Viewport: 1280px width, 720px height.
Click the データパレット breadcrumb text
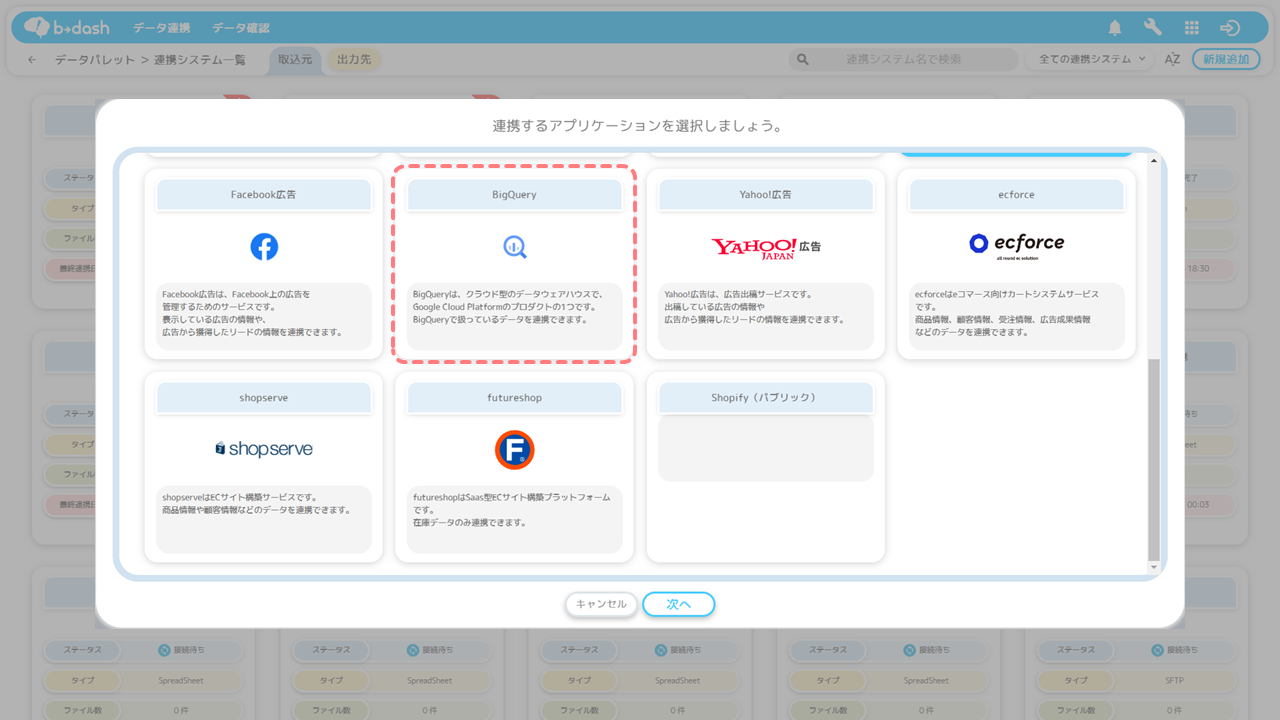pyautogui.click(x=95, y=60)
